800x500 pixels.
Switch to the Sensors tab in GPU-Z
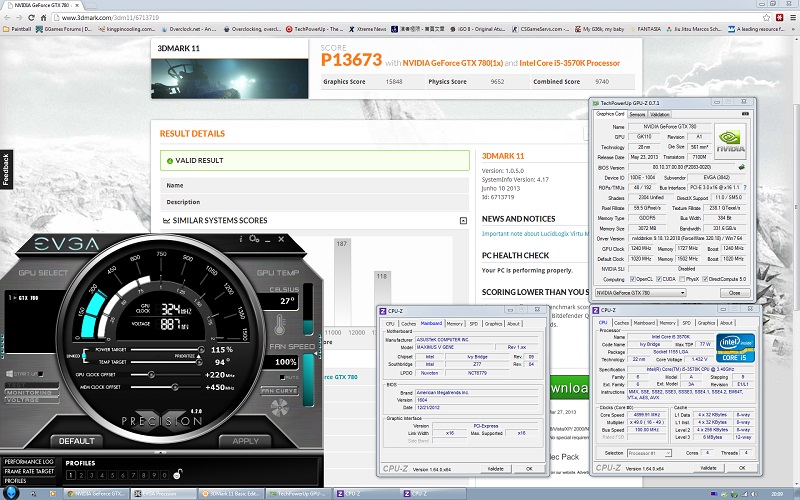point(637,114)
